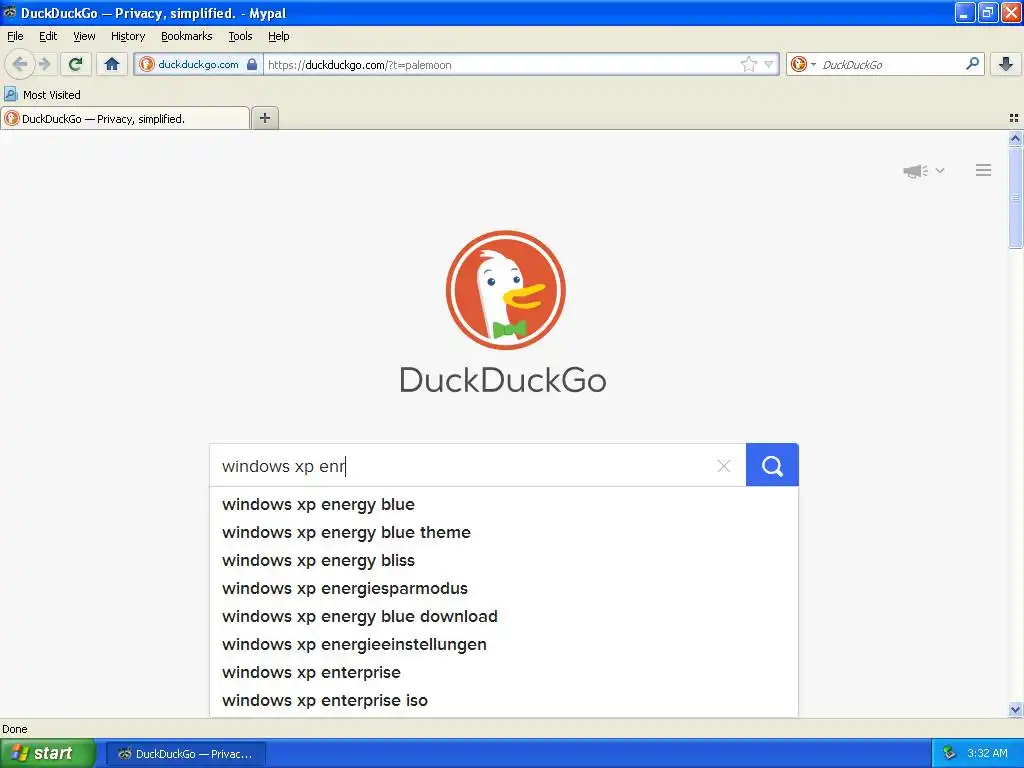Pick suggestion 'windows xp enterprise'

[504, 673]
